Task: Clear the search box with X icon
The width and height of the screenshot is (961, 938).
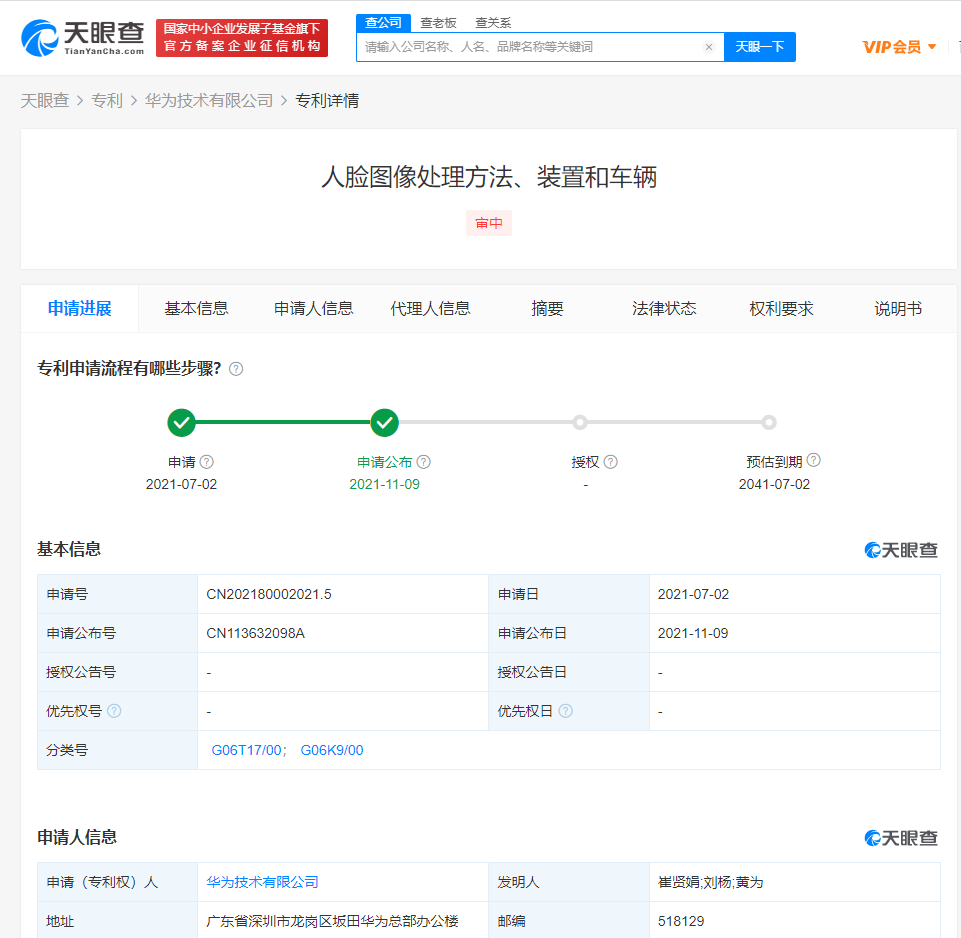Action: pos(708,47)
